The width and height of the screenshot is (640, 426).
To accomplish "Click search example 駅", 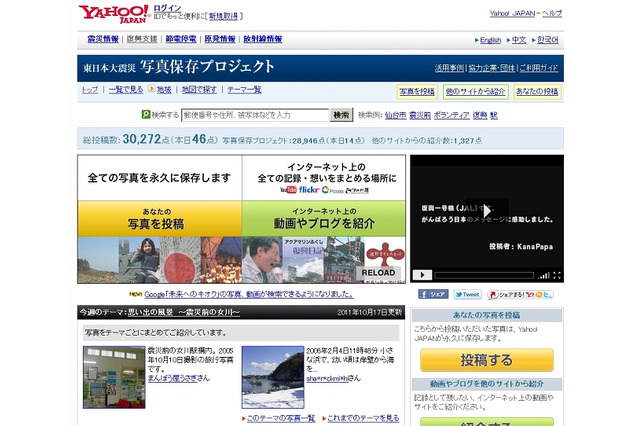I will click(493, 115).
